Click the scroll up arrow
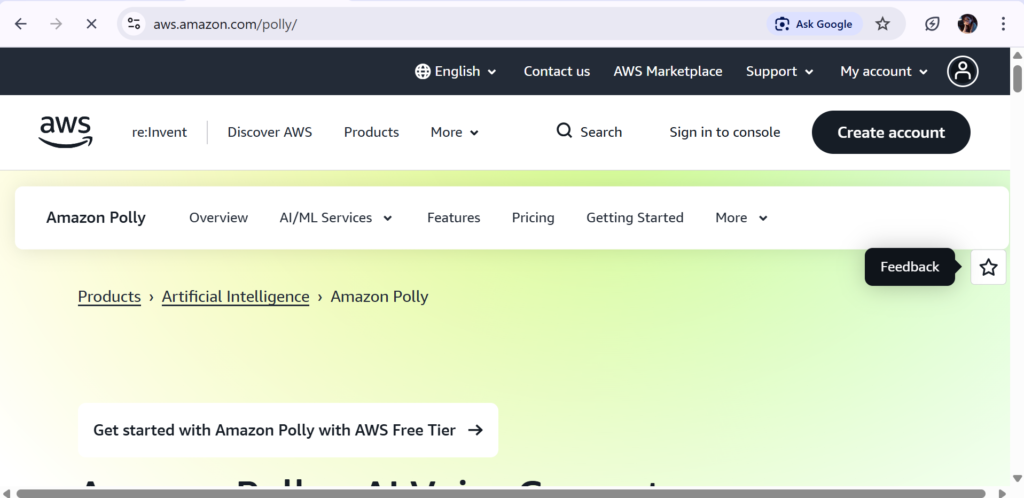 coord(1017,55)
